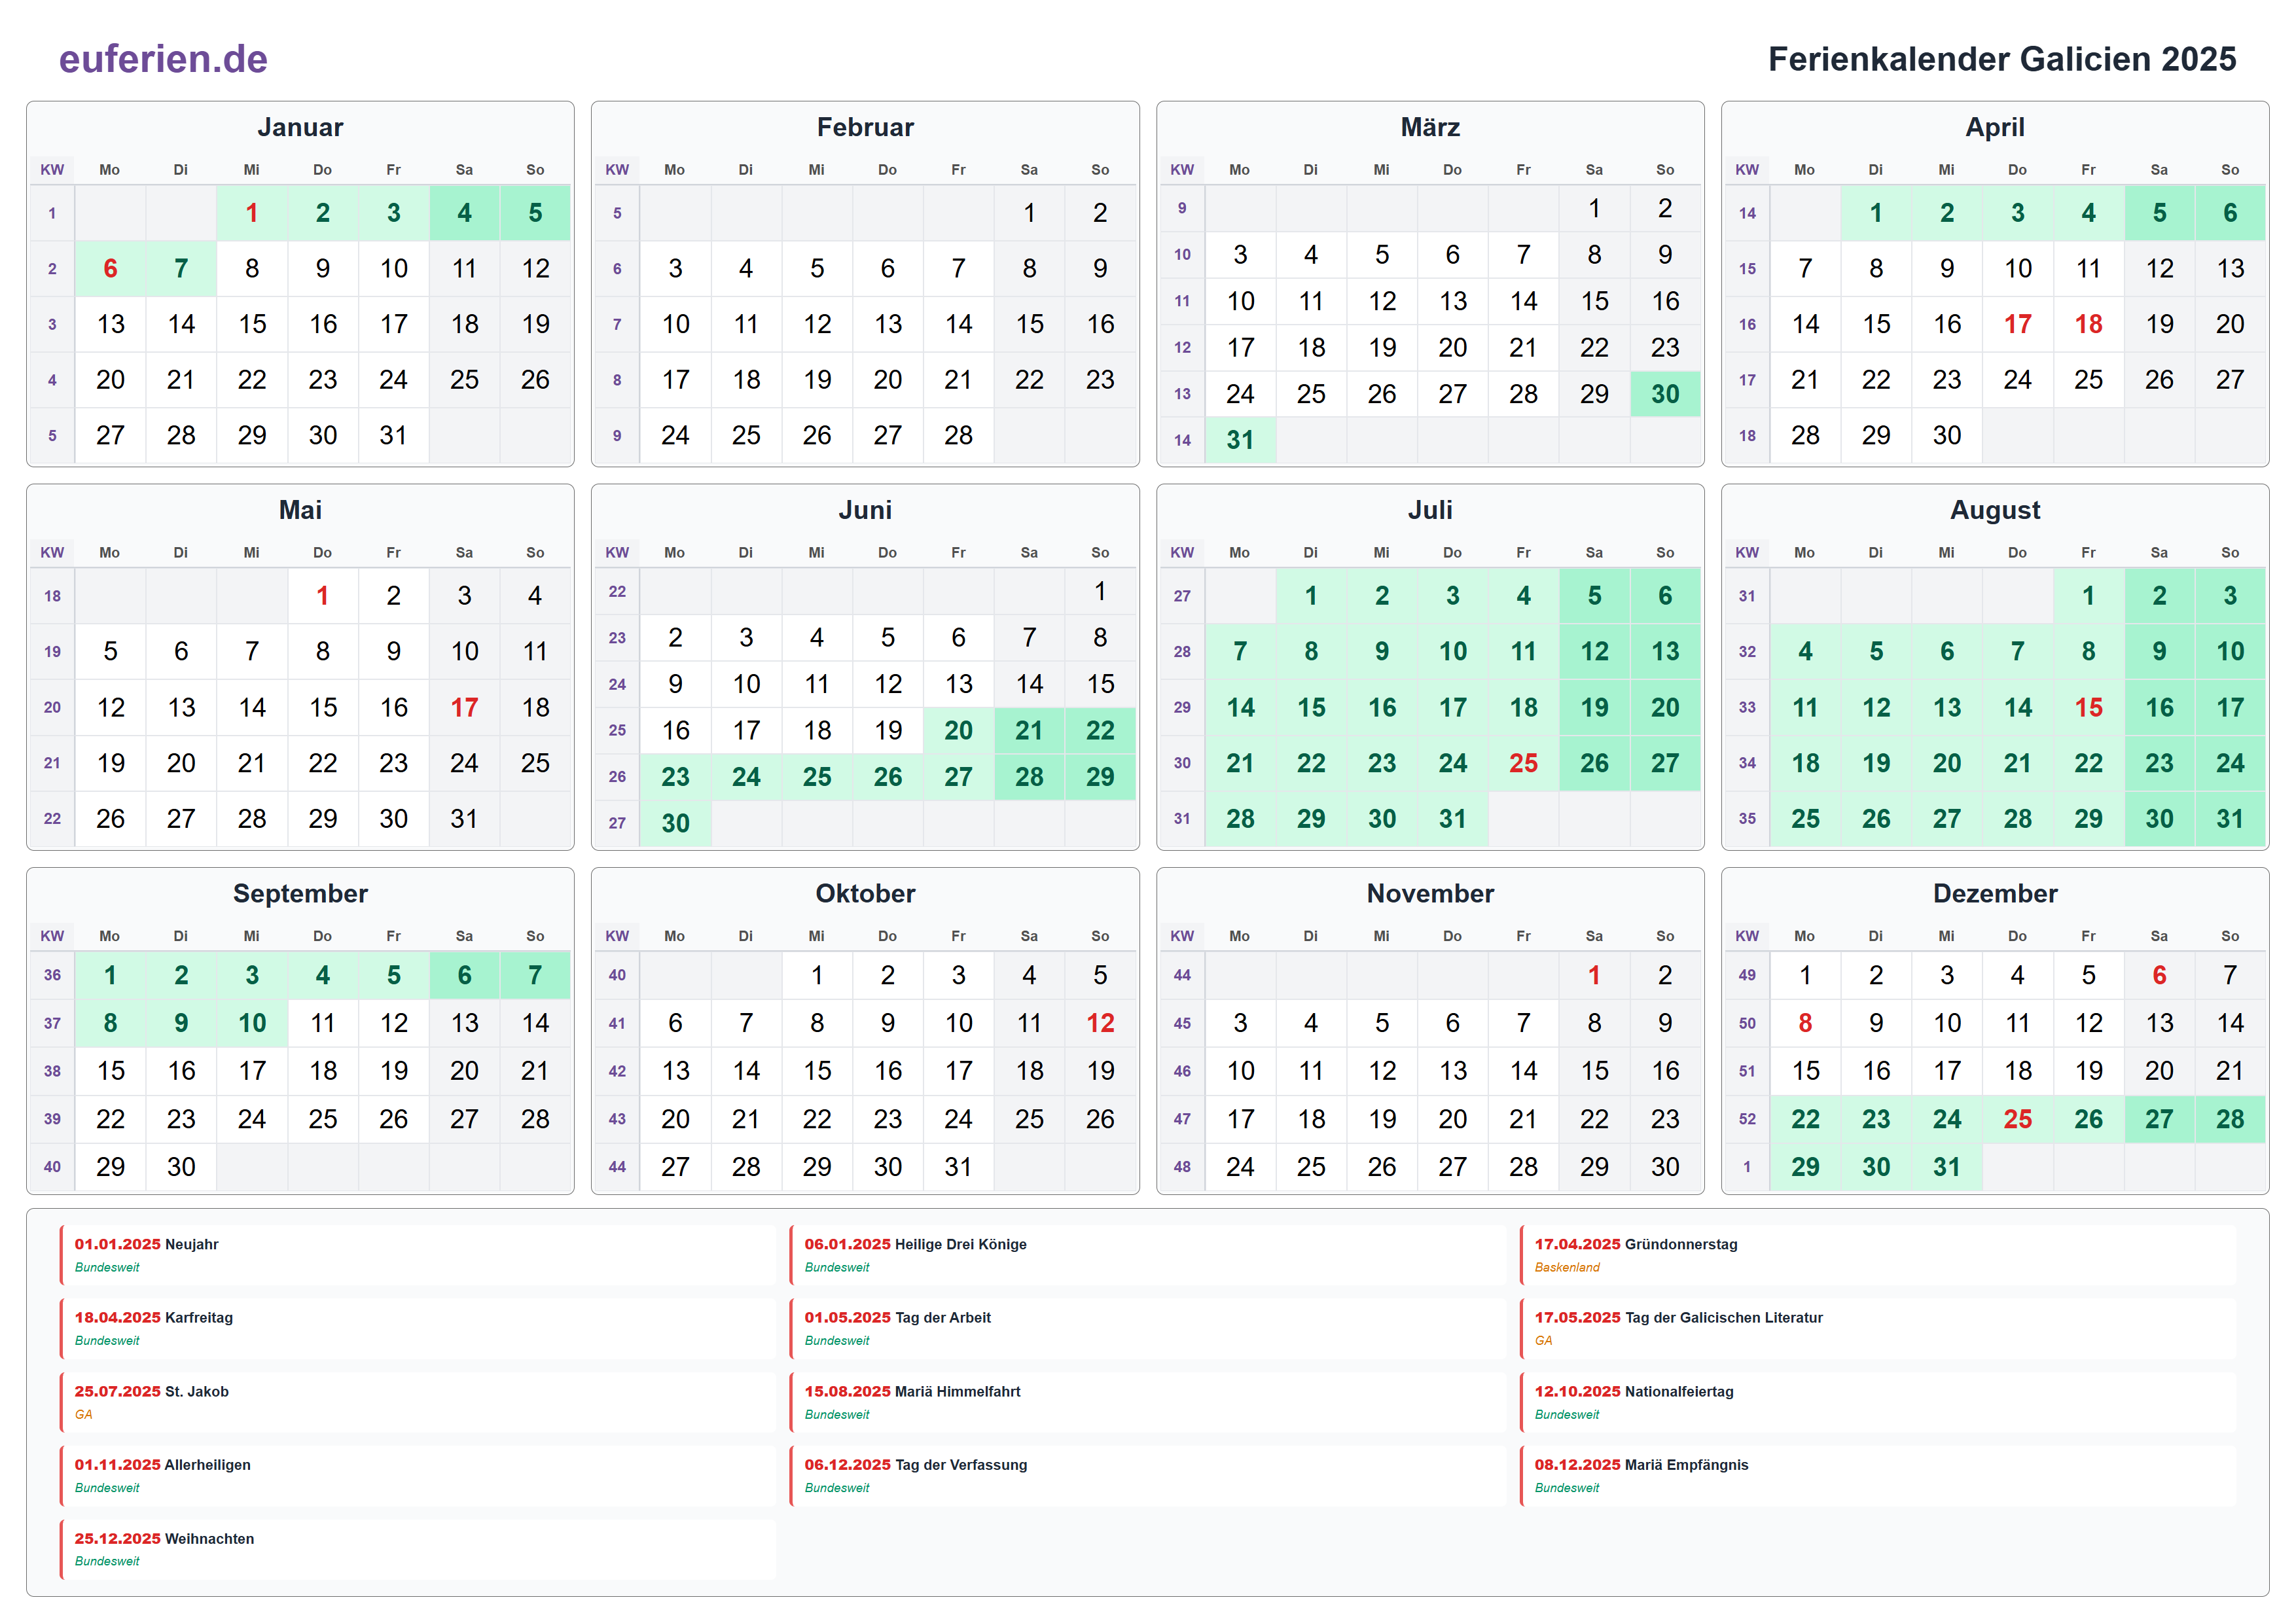The image size is (2296, 1623).
Task: Select the März month heading
Action: [x=1430, y=127]
